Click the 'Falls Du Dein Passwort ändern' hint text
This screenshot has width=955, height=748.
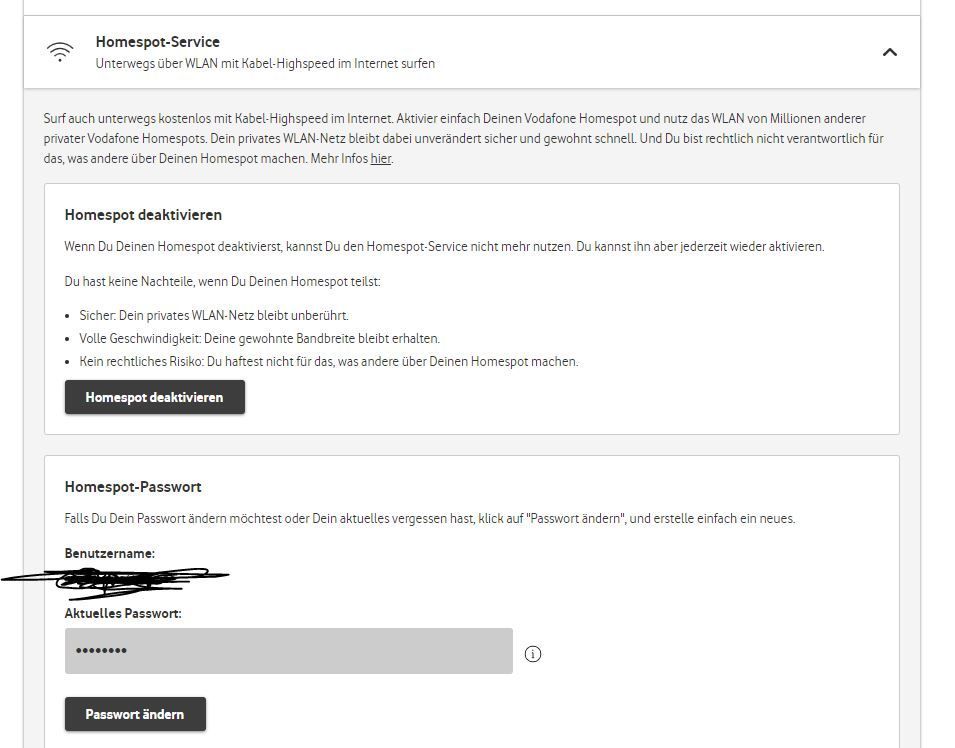(x=429, y=518)
